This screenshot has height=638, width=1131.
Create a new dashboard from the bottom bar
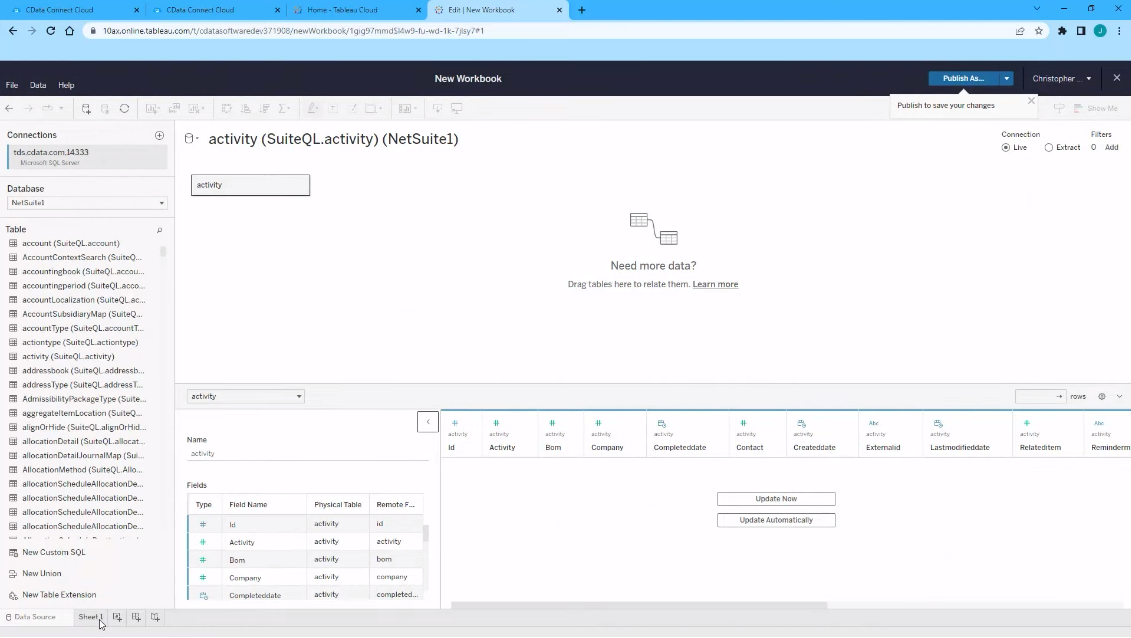(x=137, y=617)
